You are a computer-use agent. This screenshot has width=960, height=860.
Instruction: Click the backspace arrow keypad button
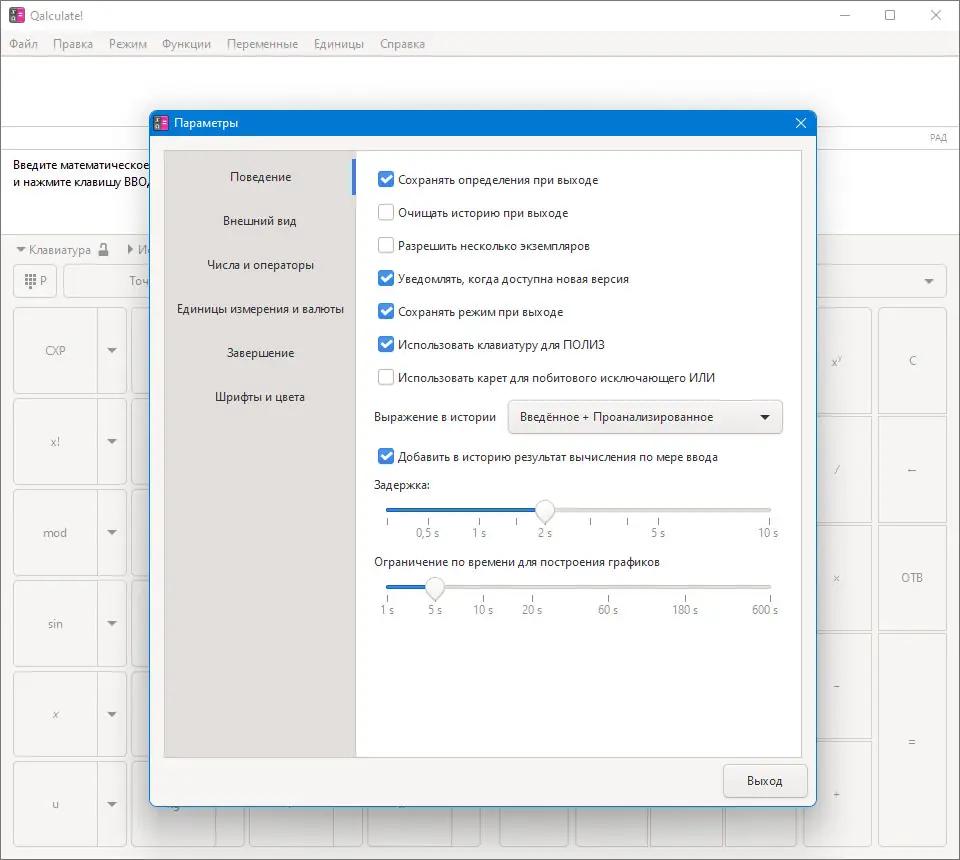click(912, 470)
